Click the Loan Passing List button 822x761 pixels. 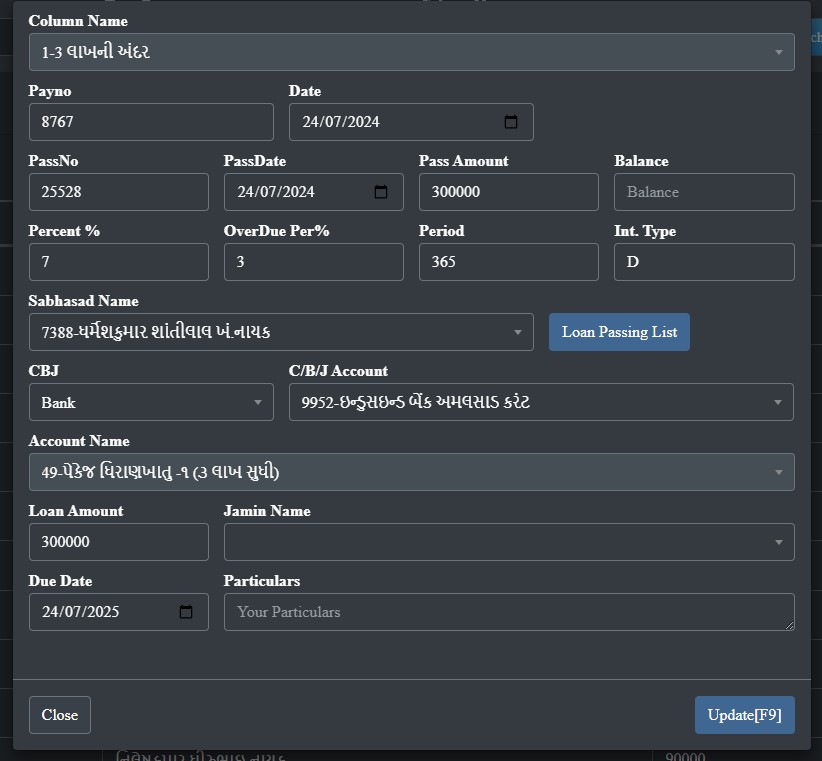coord(619,332)
